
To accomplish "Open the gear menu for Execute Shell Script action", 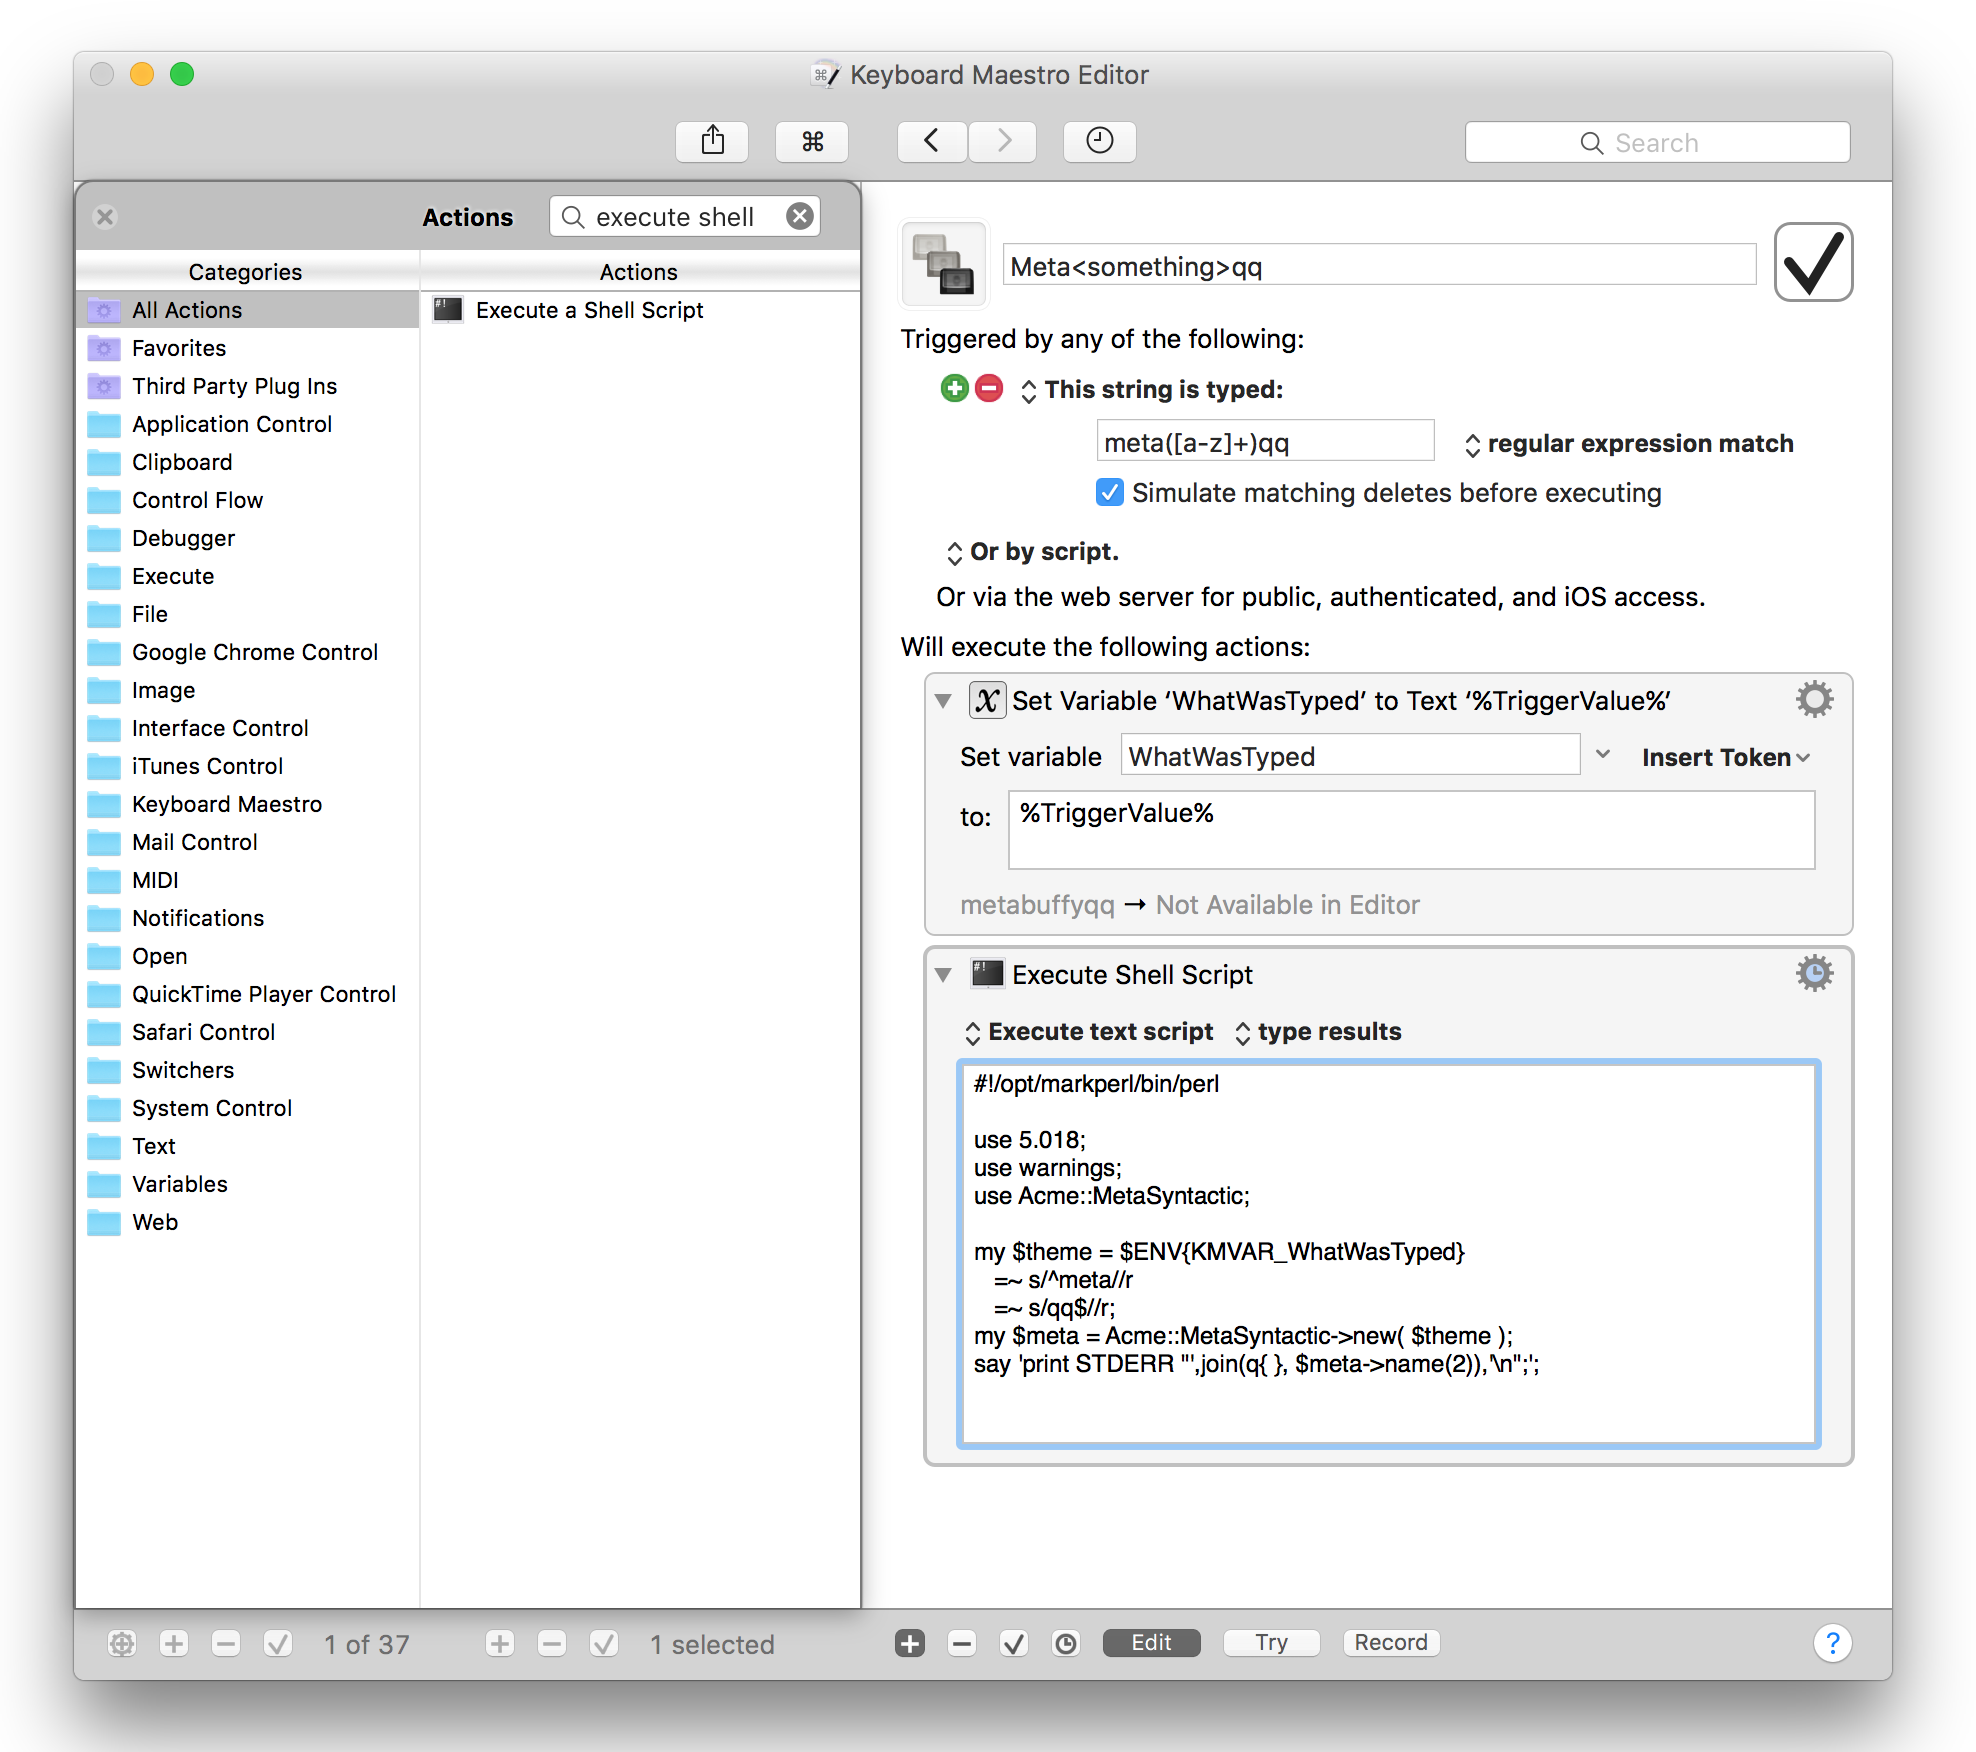I will 1814,973.
